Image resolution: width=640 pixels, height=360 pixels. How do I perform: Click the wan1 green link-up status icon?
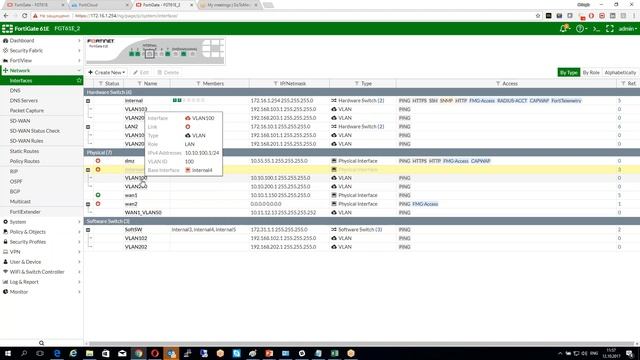(98, 195)
